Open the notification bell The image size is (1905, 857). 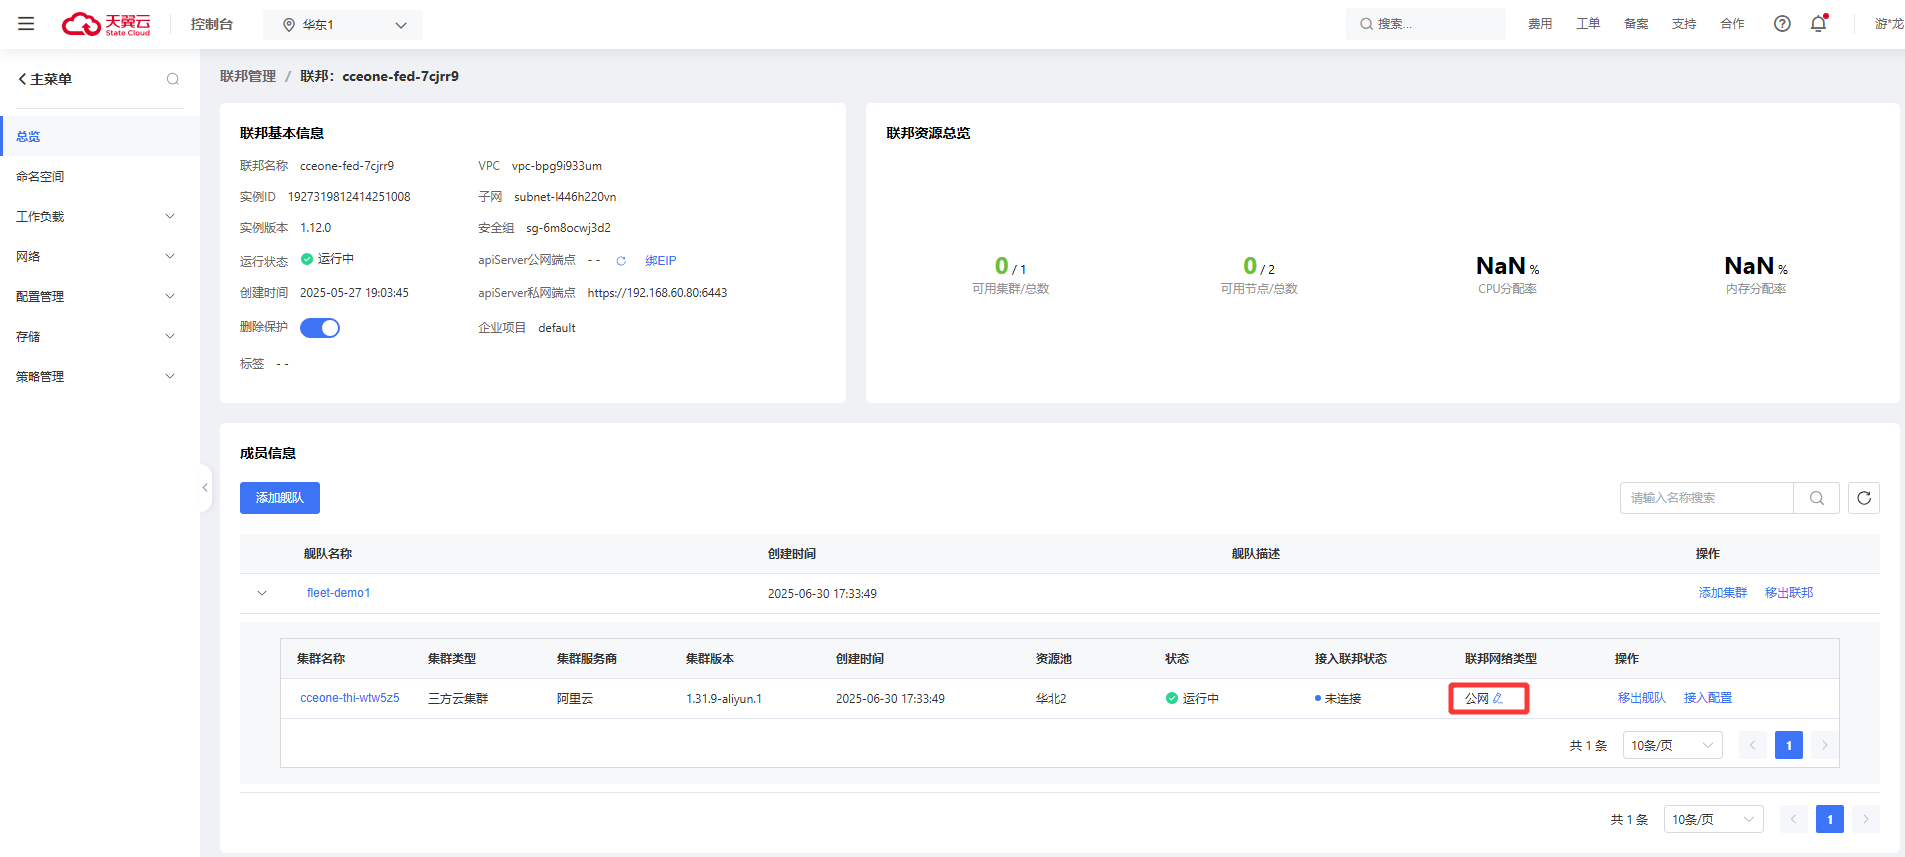(1818, 24)
